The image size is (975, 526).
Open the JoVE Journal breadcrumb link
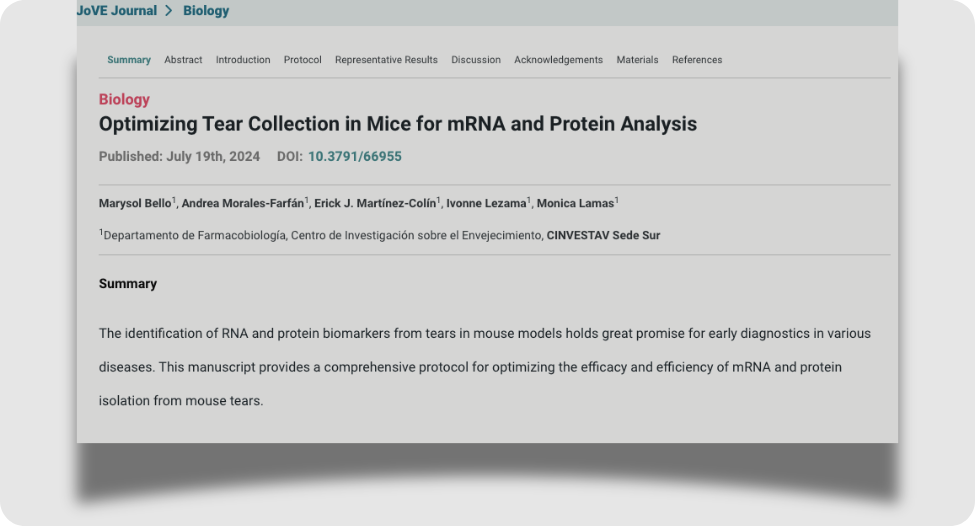117,11
